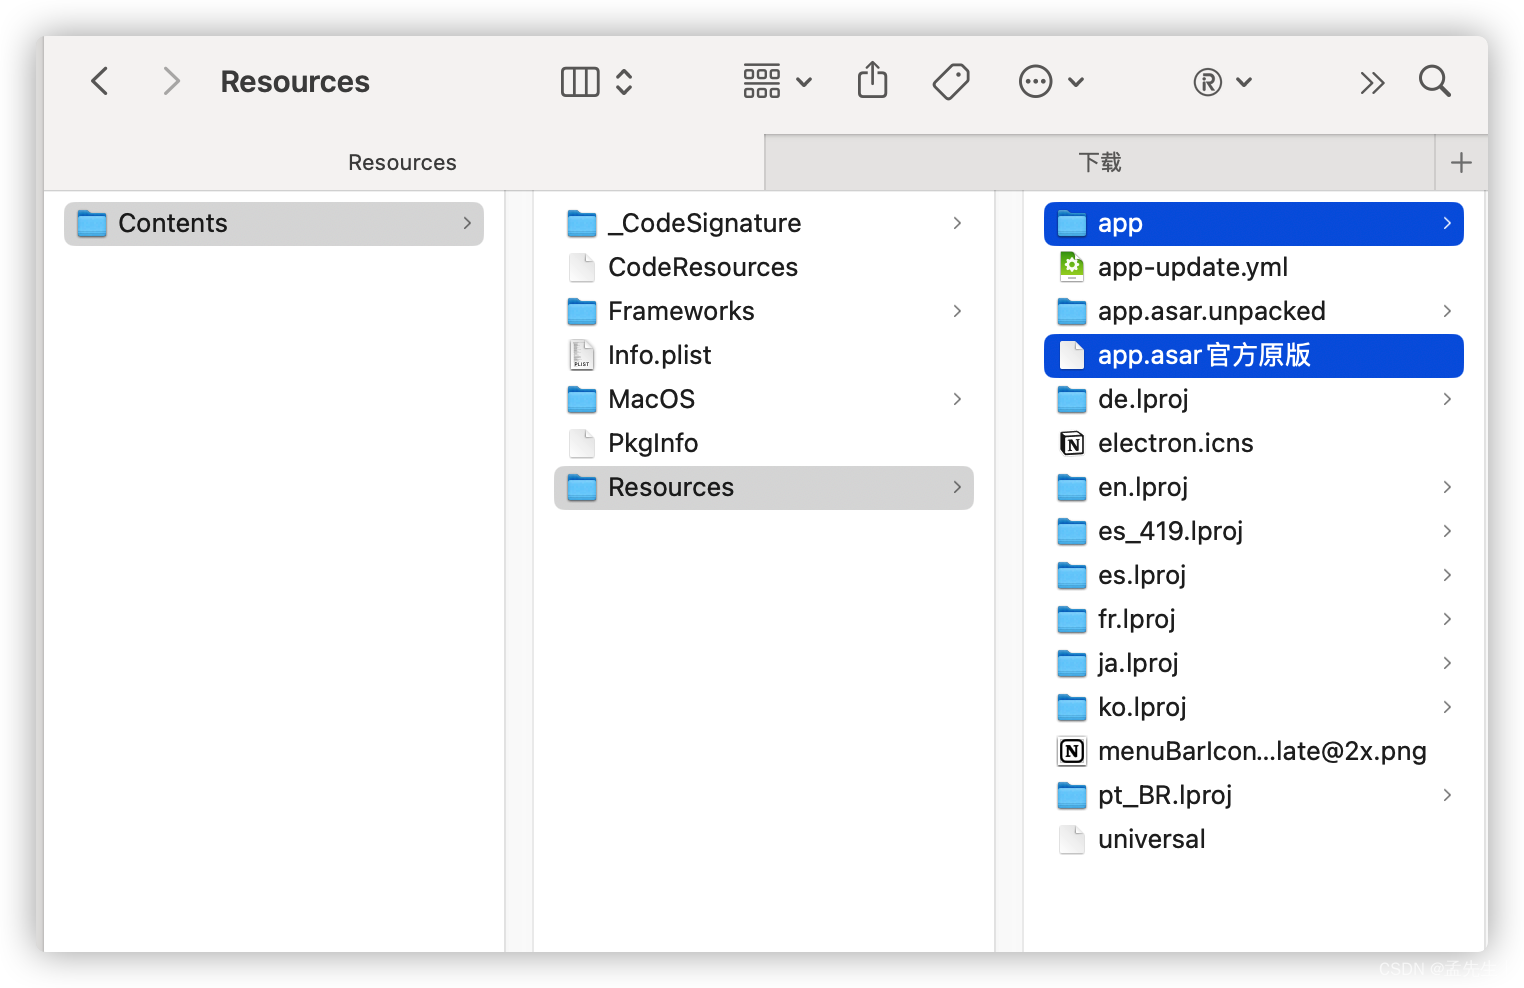The height and width of the screenshot is (988, 1524).
Task: Expand the Contents folder chevron
Action: (467, 223)
